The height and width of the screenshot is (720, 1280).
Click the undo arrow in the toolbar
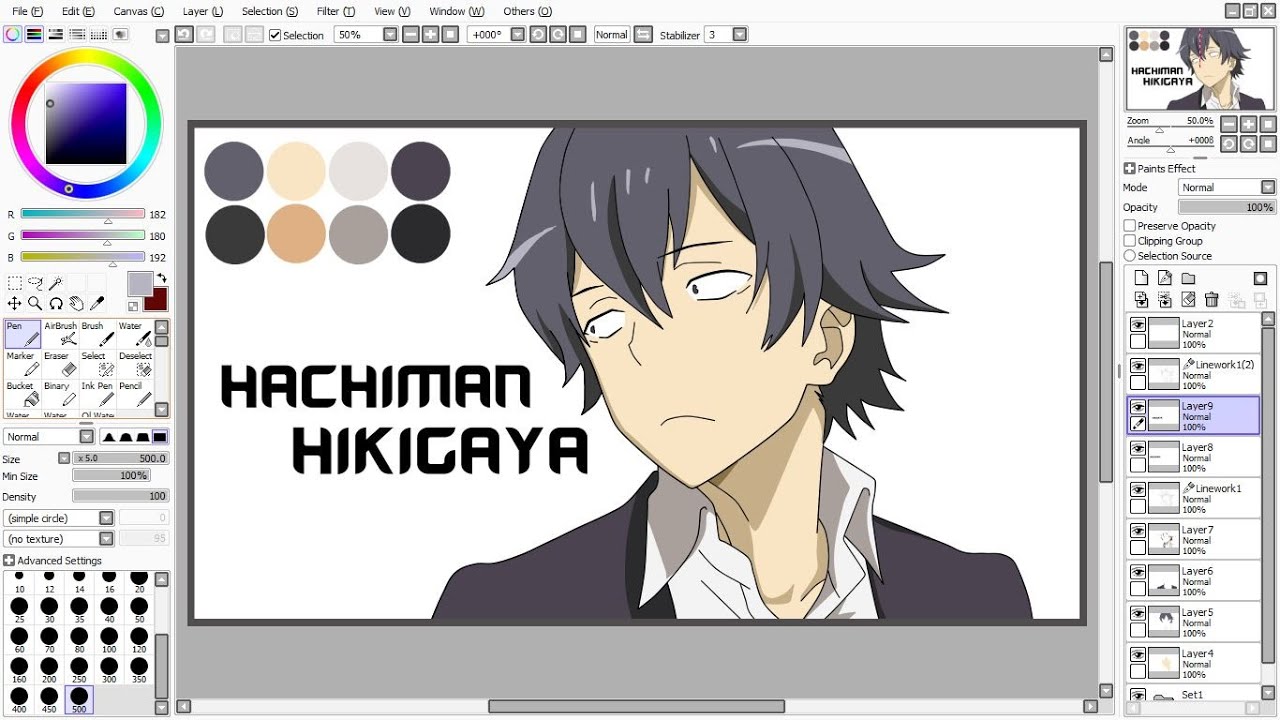tap(184, 34)
